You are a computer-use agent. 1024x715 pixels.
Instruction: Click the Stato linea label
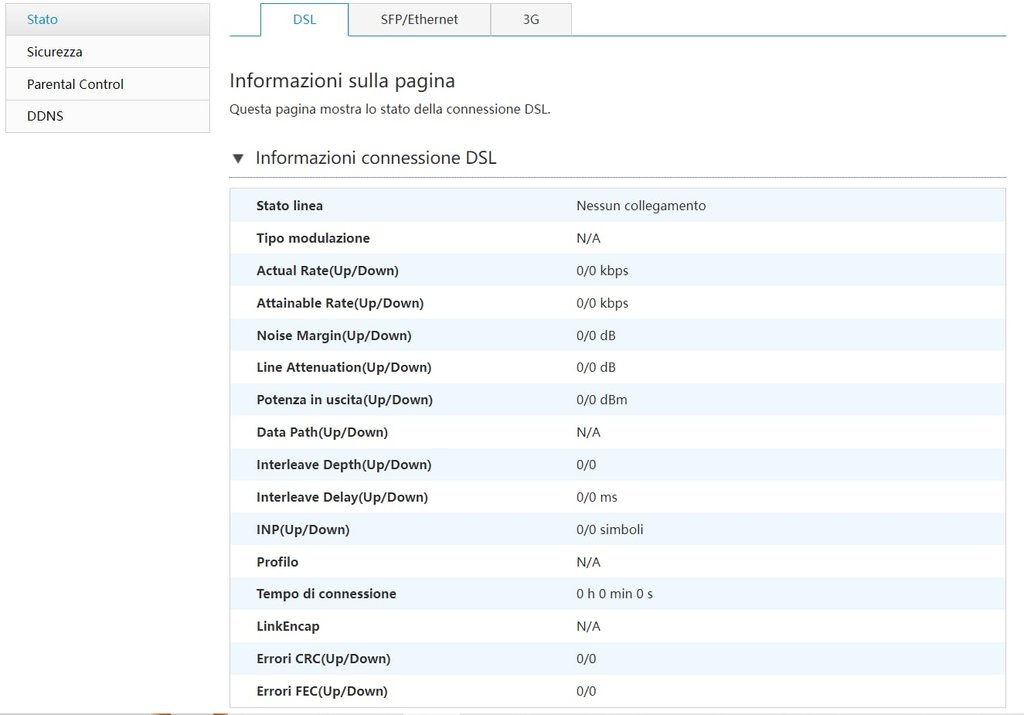(x=289, y=206)
